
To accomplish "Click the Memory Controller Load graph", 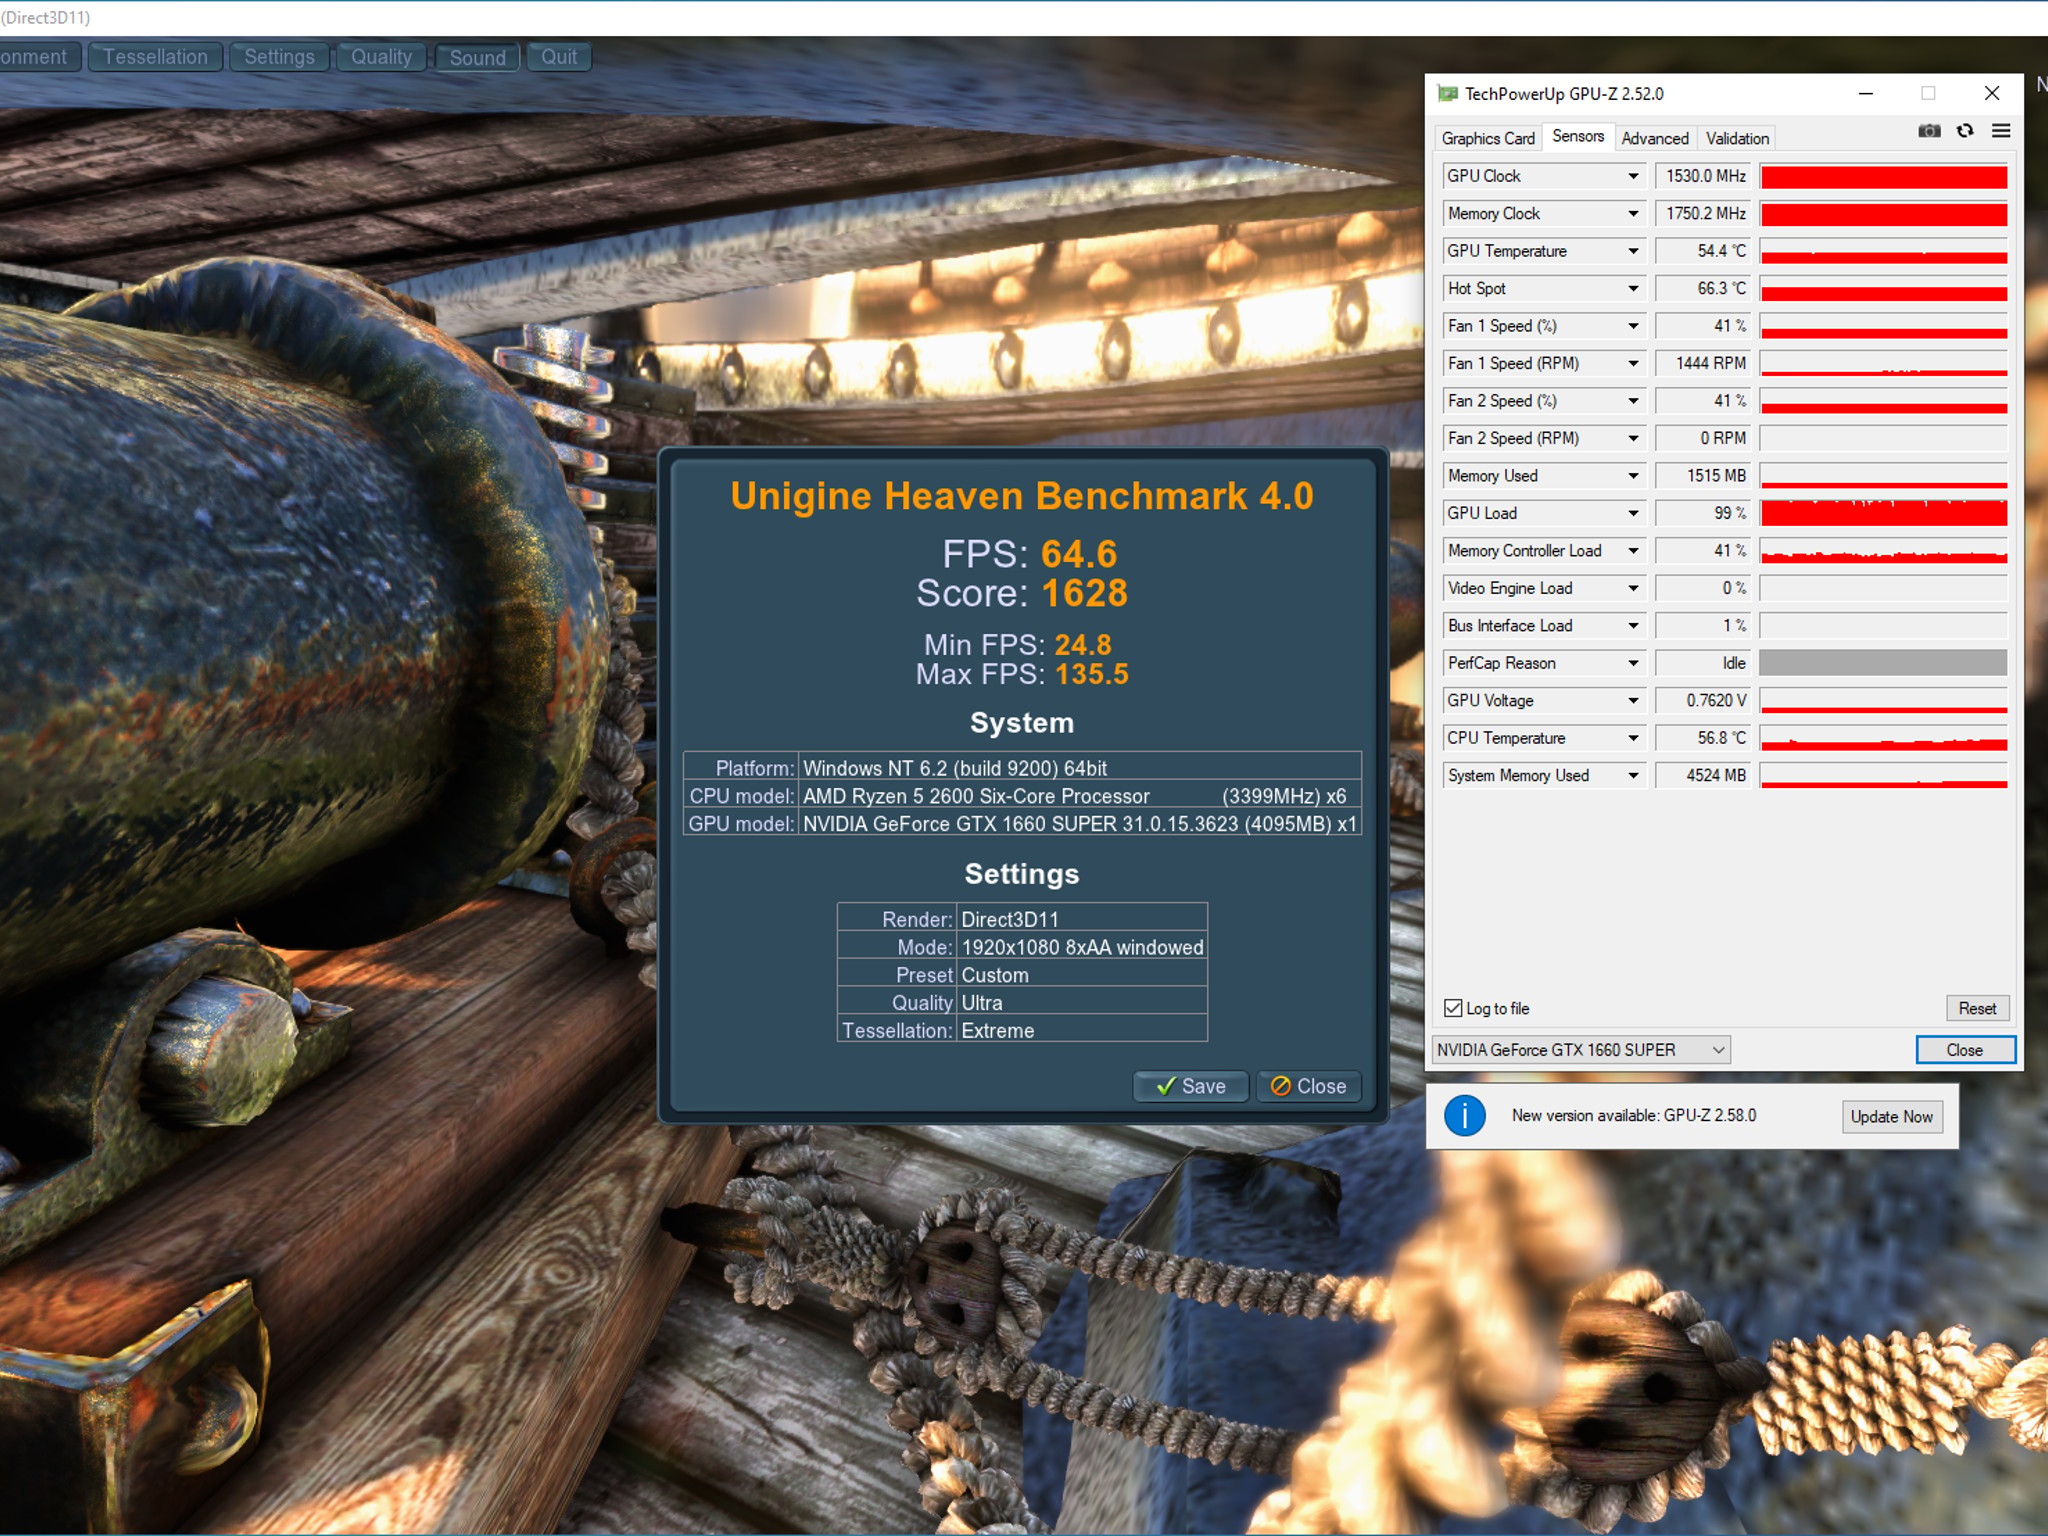I will click(1883, 551).
